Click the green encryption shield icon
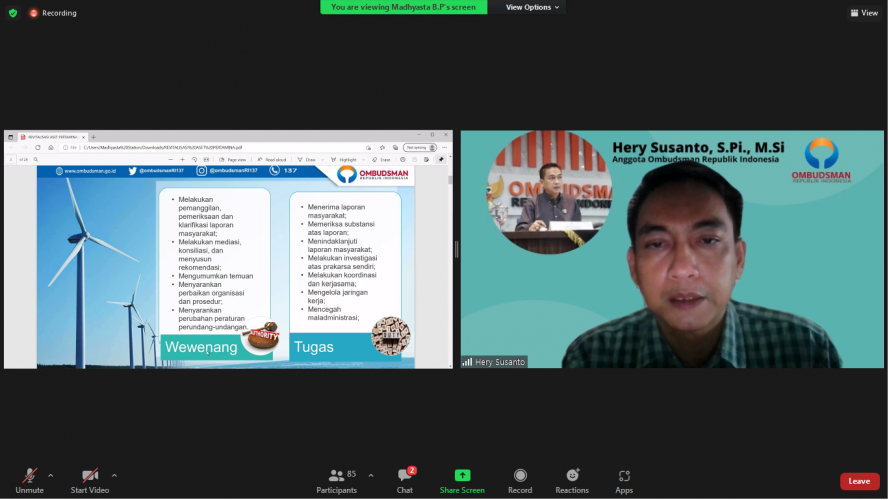Viewport: 889px width, 500px height. (13, 13)
